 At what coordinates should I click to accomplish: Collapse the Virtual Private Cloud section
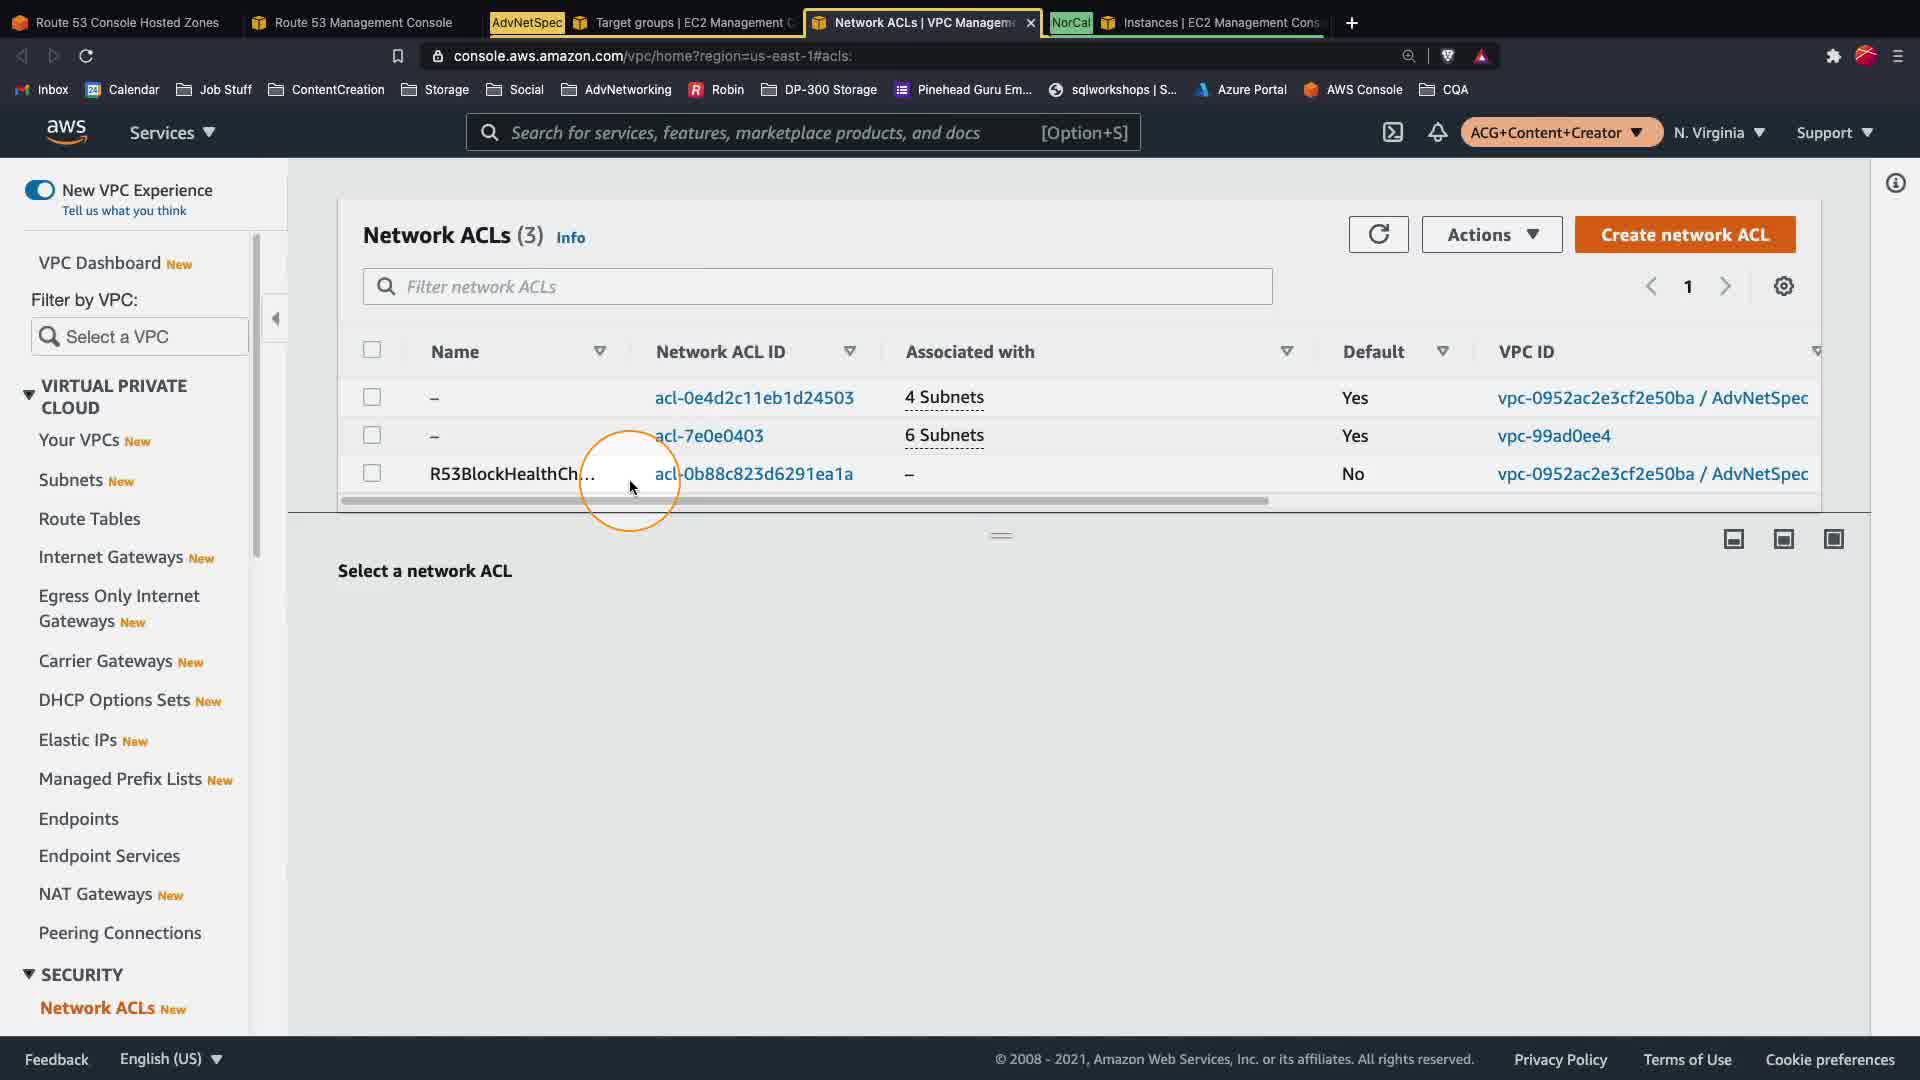click(29, 395)
